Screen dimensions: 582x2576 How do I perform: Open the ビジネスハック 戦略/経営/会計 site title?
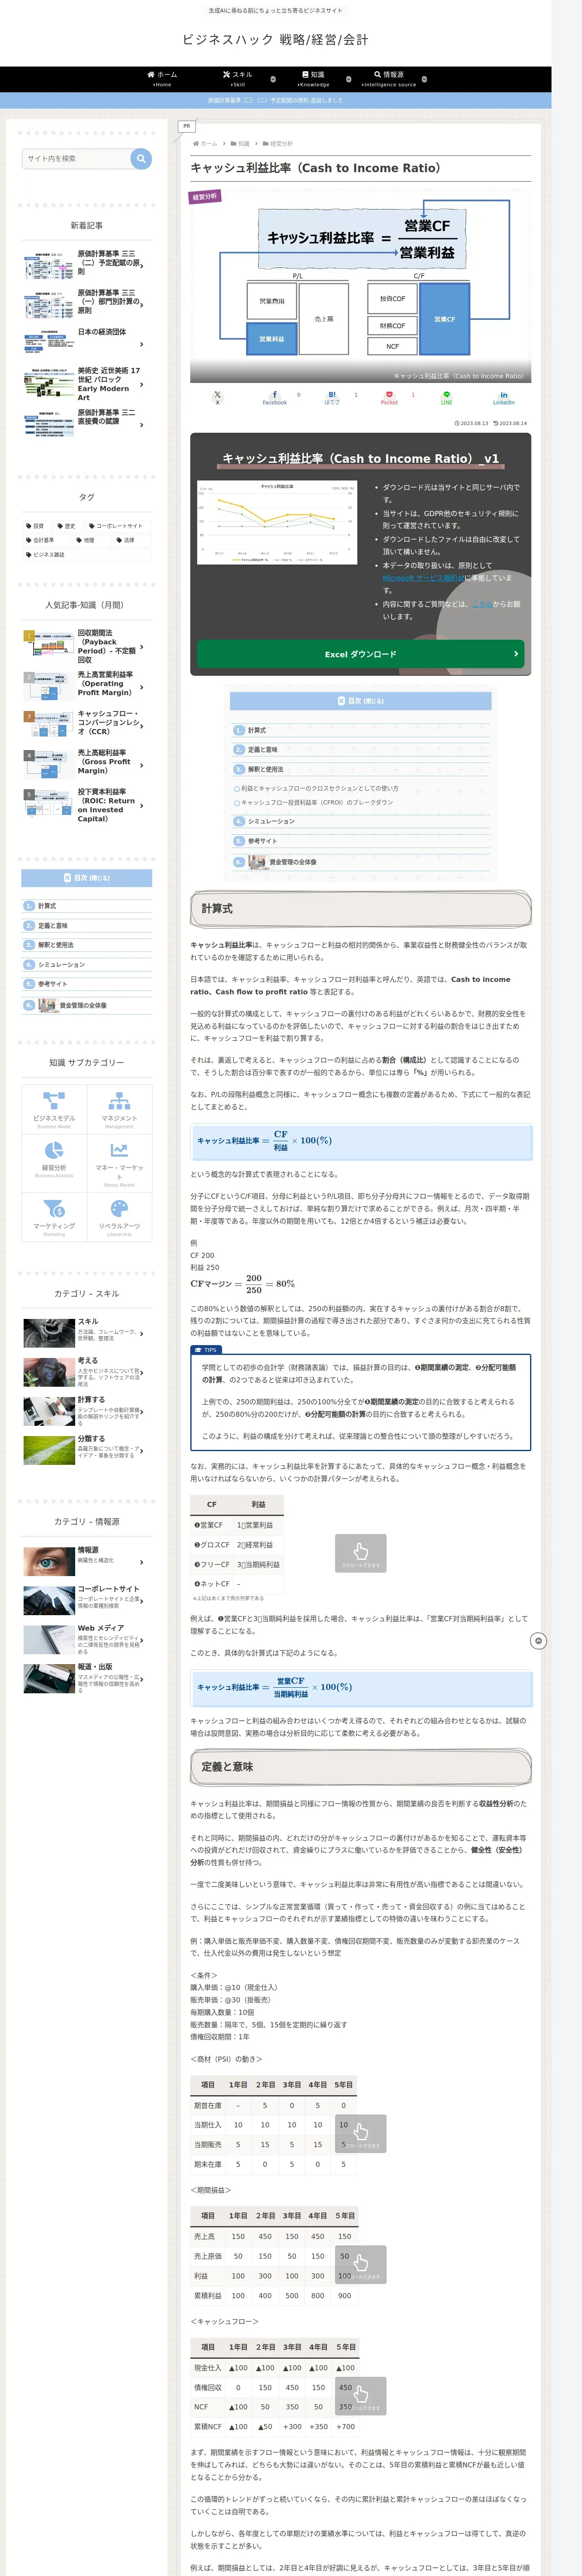click(x=275, y=39)
